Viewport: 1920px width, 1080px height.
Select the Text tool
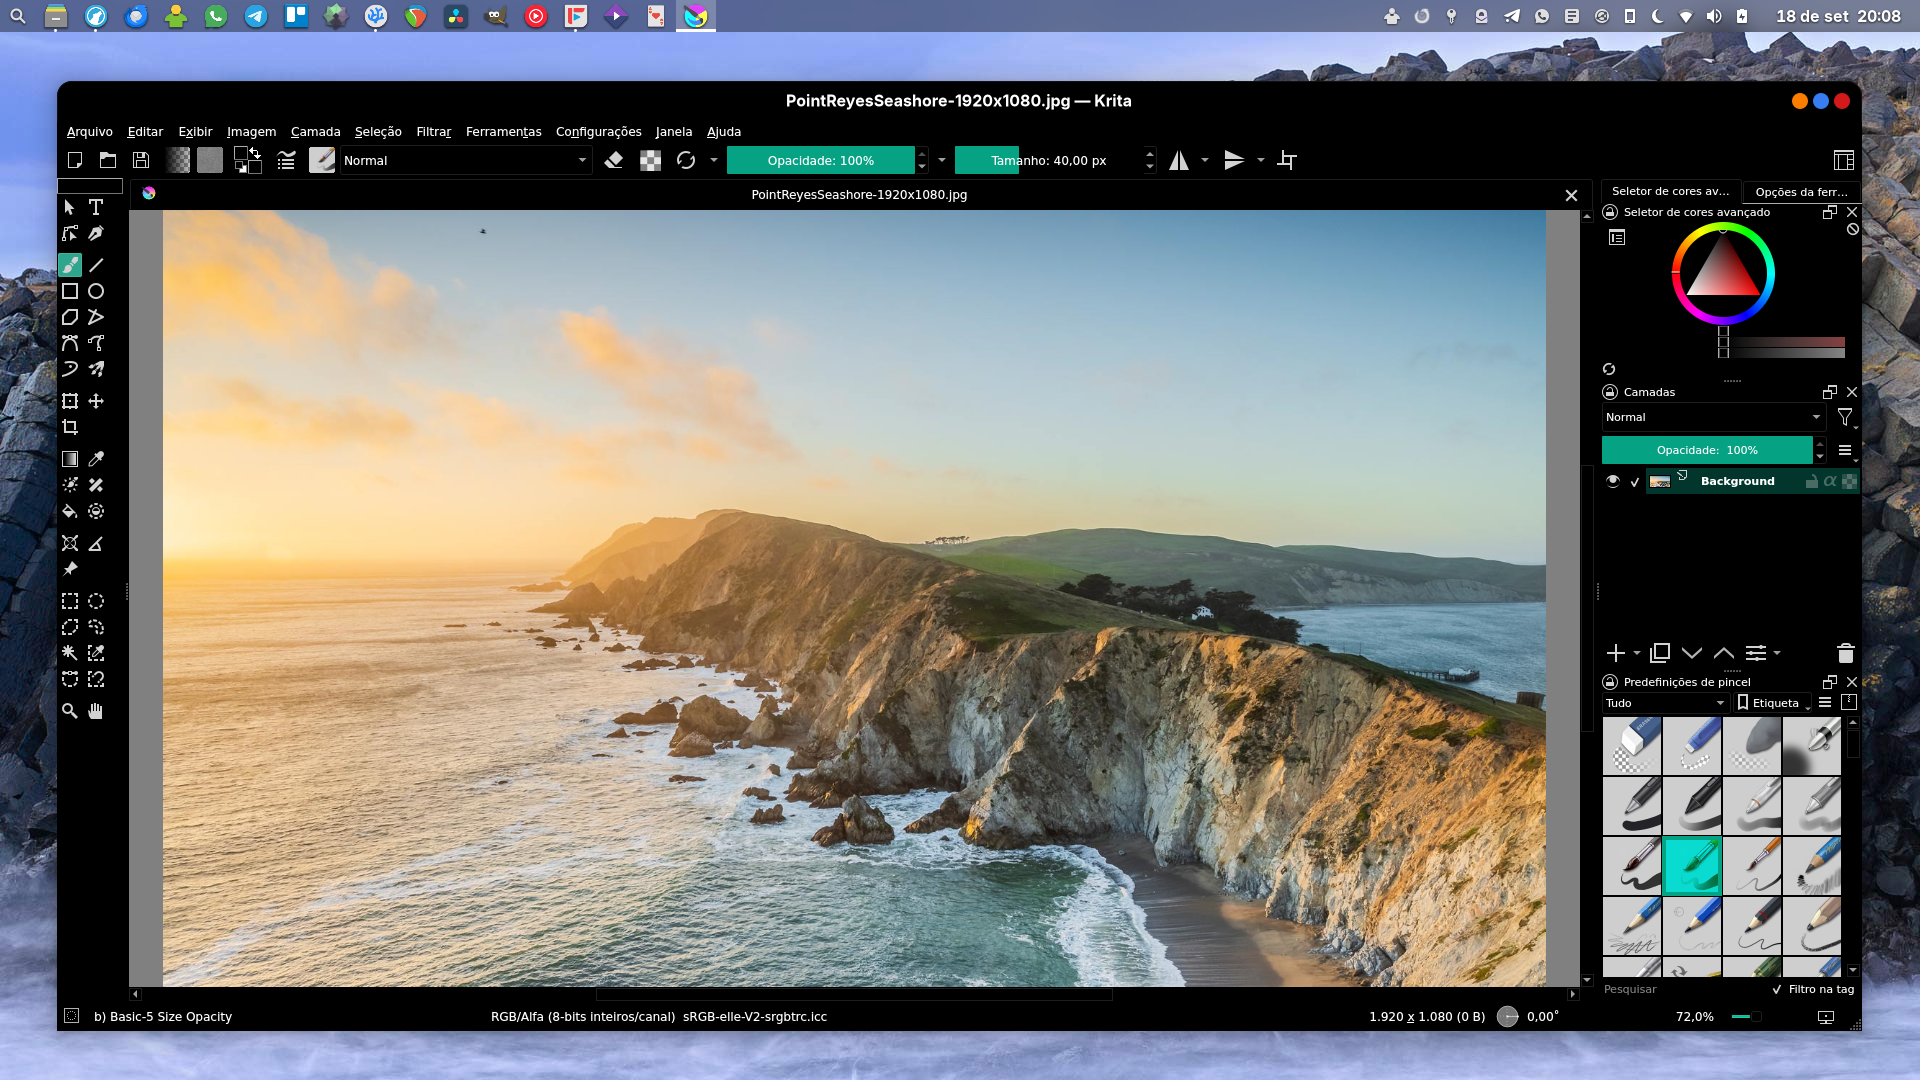pos(96,207)
